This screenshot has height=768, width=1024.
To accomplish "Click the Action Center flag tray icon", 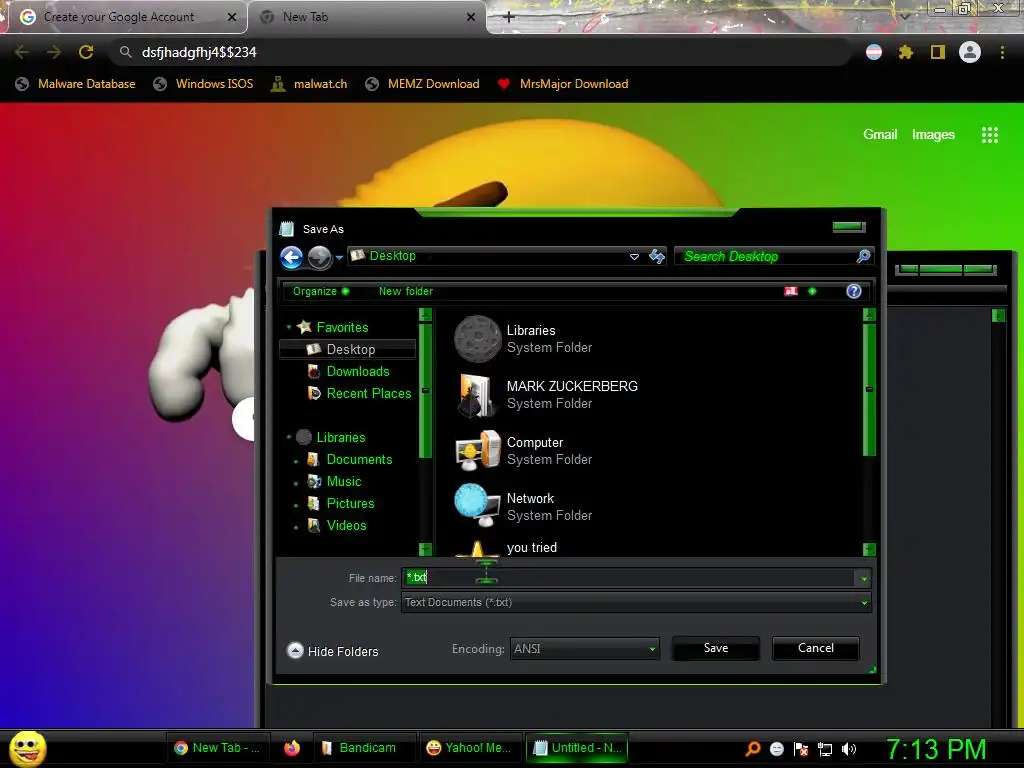I will tap(801, 749).
